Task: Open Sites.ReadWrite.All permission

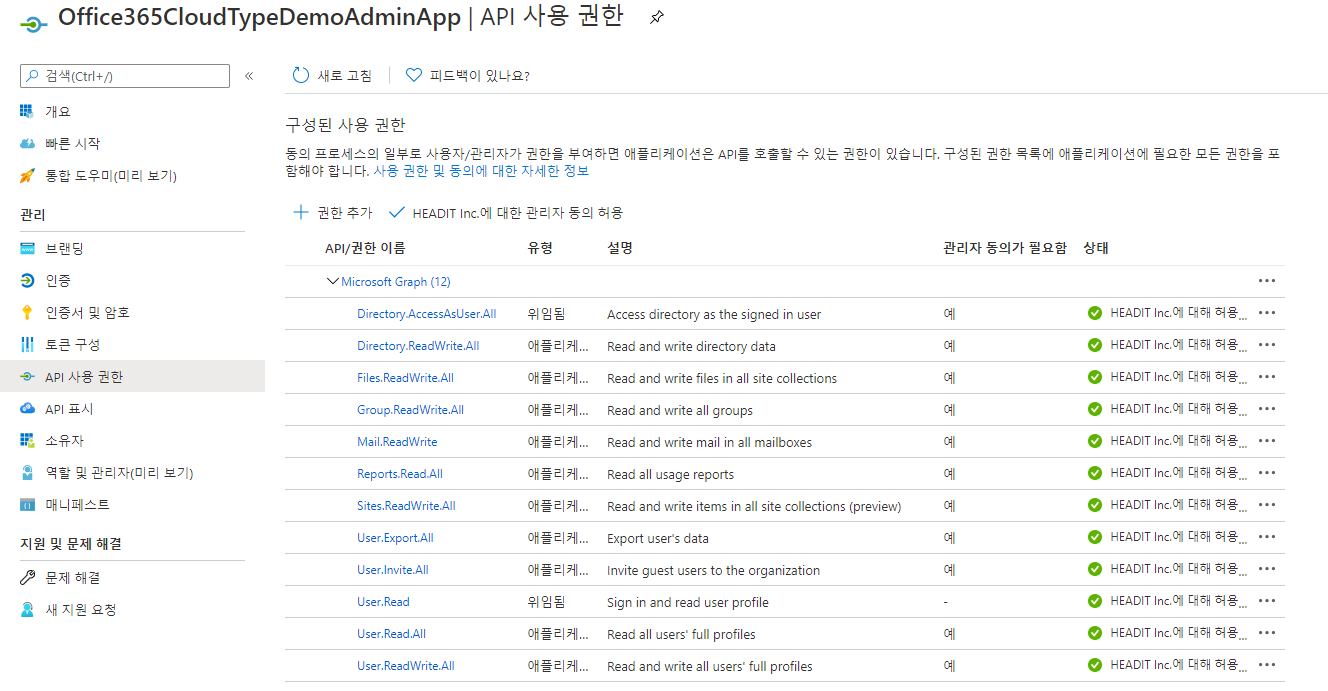Action: [x=406, y=506]
